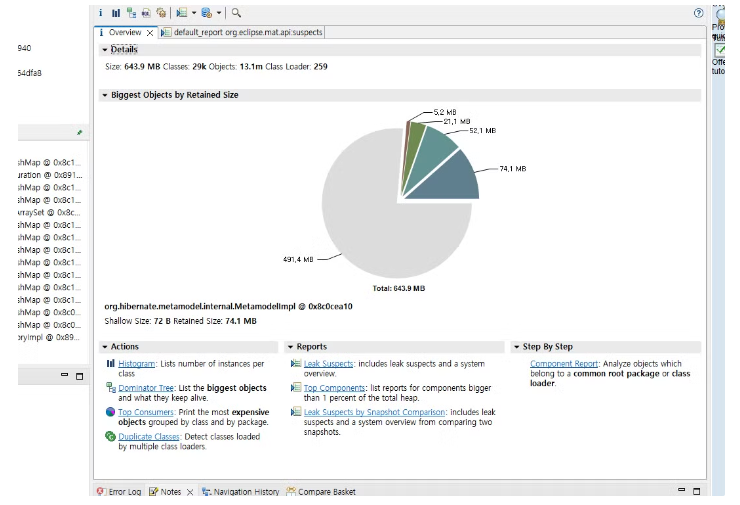Click the icon beside Leak Suspects by Snapshot Comparison
This screenshot has height=505, width=740.
pos(296,412)
